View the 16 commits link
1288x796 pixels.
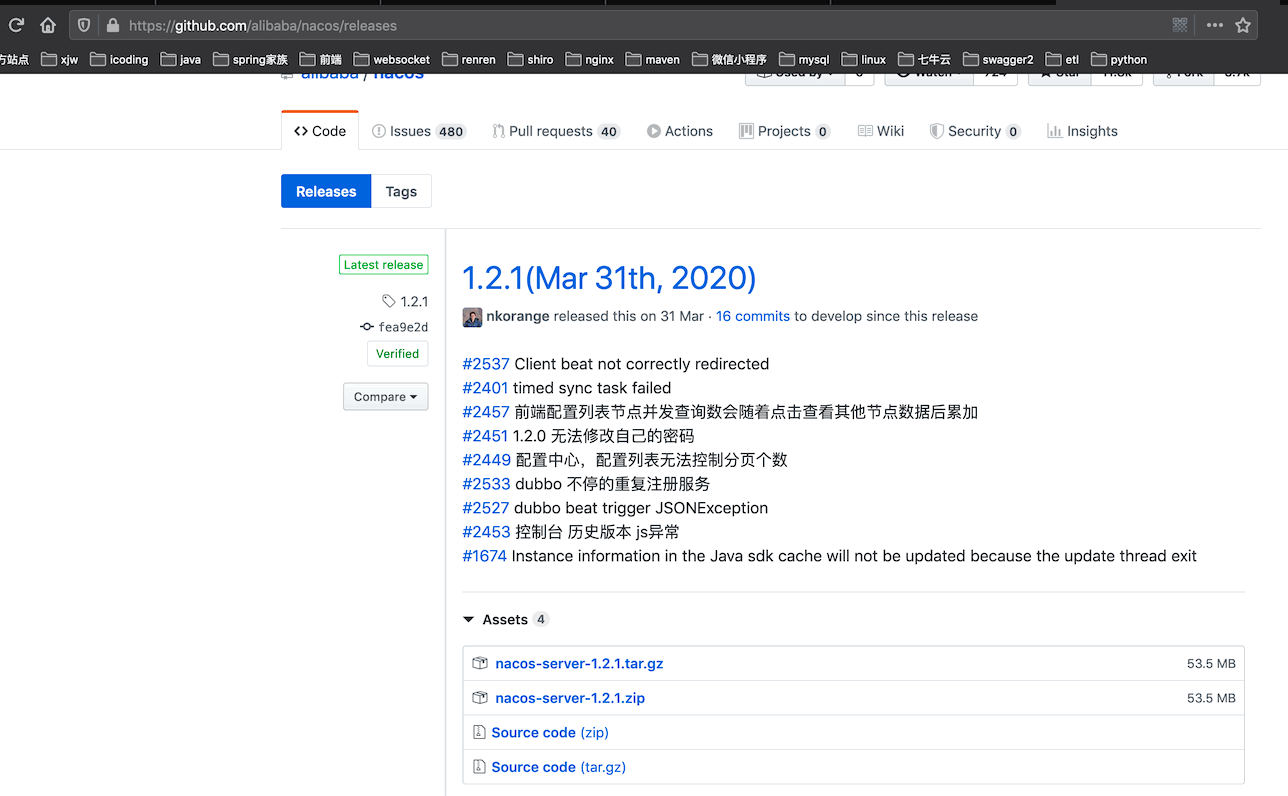click(753, 316)
